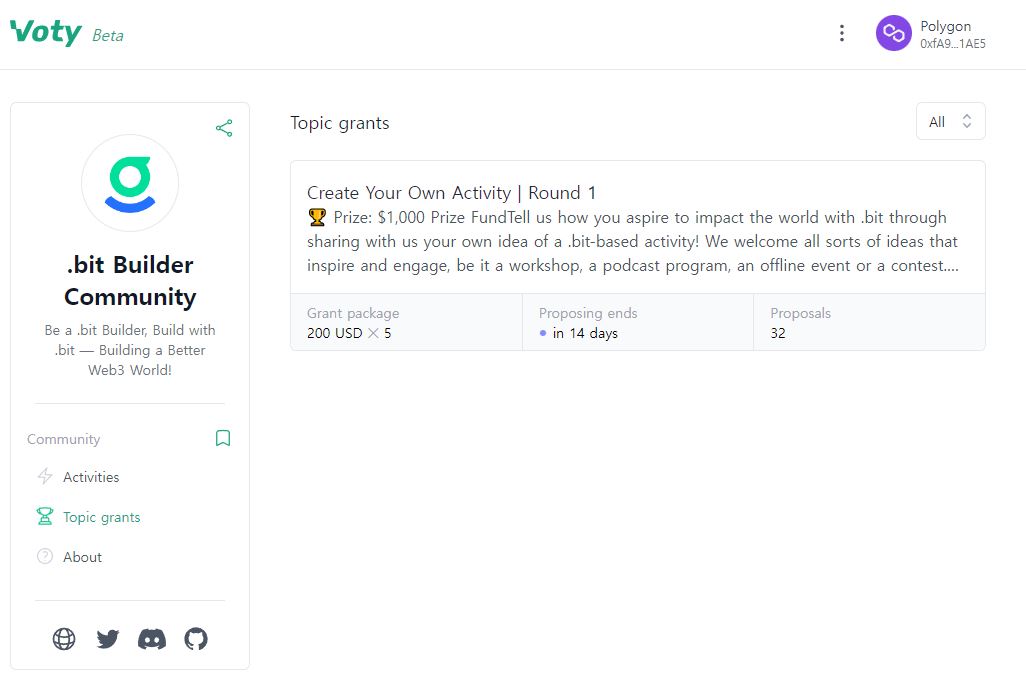This screenshot has width=1026, height=686.
Task: Toggle the community bookmark icon
Action: tap(222, 438)
